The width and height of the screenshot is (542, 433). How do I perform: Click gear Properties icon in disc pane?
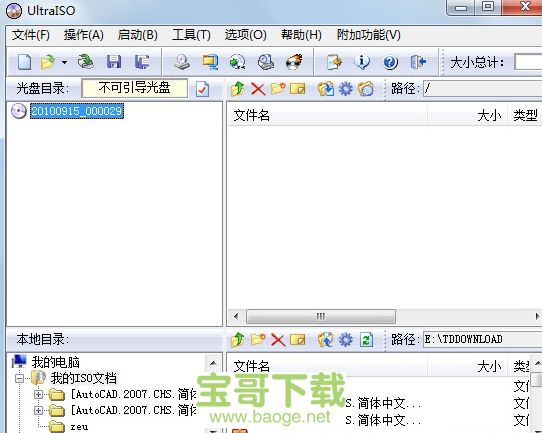[346, 89]
